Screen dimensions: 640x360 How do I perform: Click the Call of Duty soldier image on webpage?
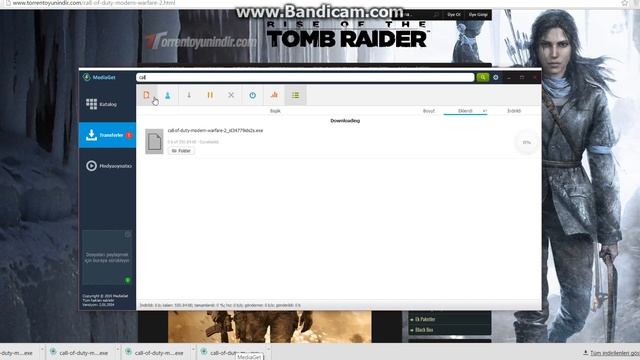(x=269, y=327)
